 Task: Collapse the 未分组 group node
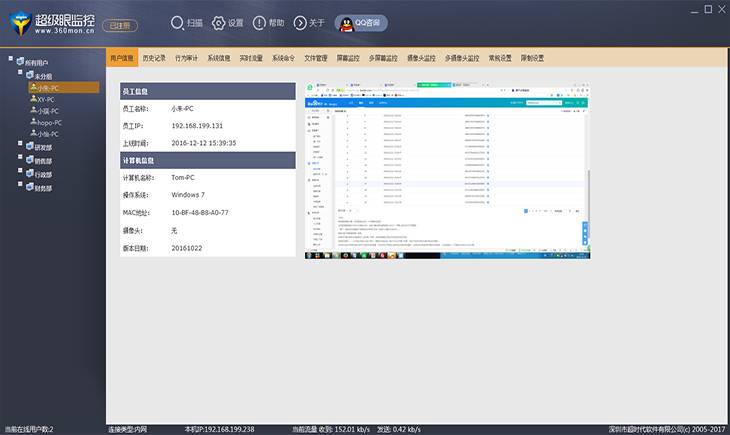tap(19, 72)
